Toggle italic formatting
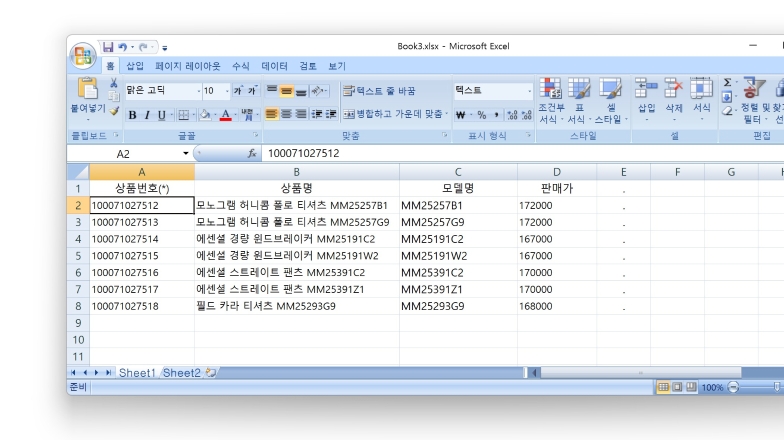 point(147,115)
